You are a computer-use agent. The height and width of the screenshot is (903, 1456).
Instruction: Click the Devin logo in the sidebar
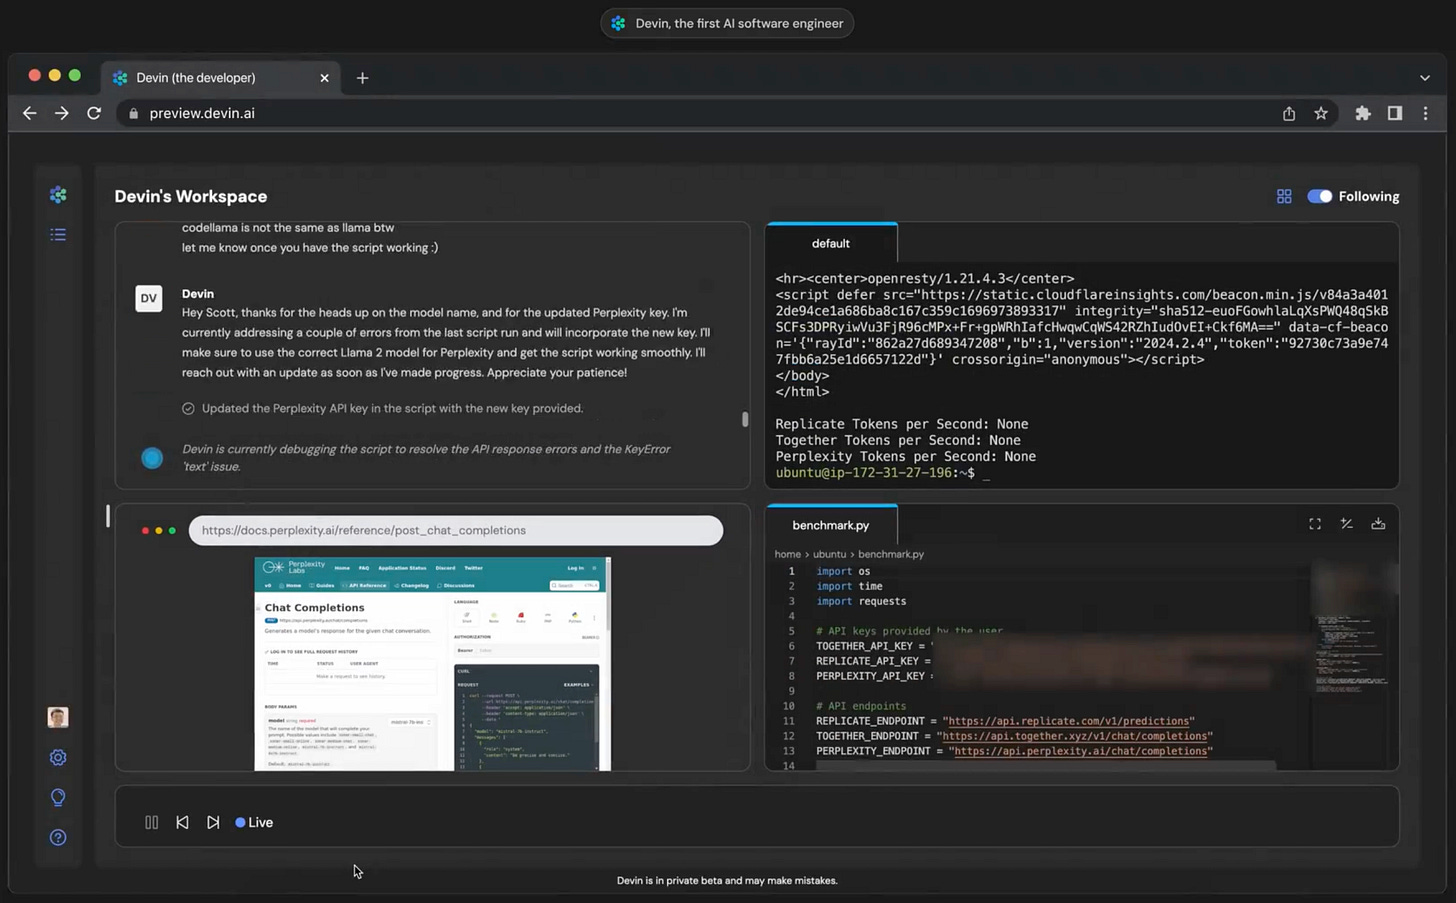[x=58, y=195]
